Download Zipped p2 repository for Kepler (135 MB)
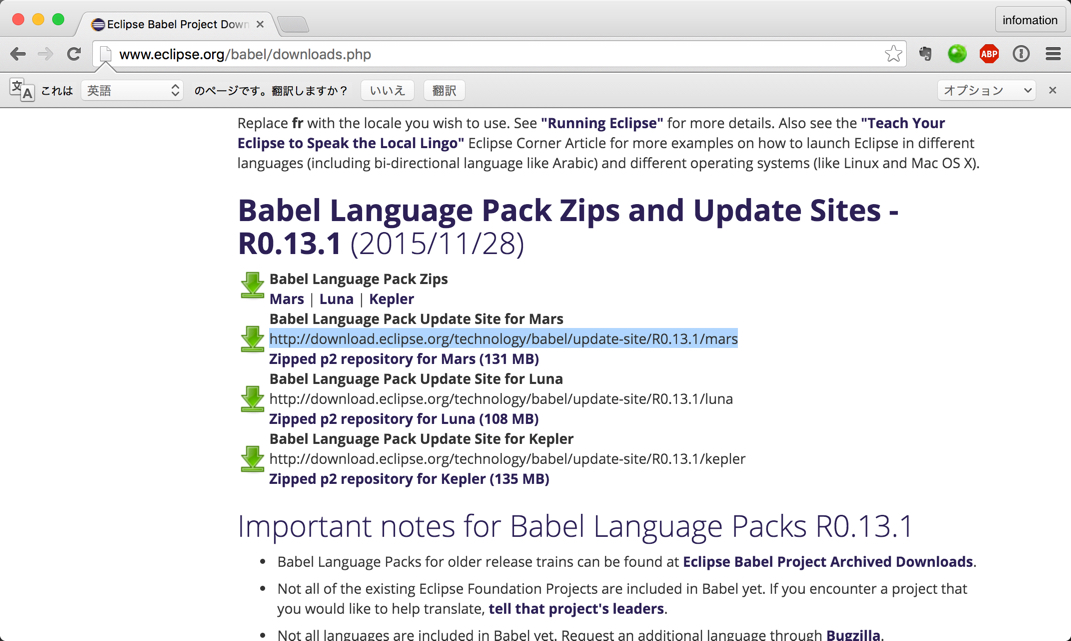The height and width of the screenshot is (641, 1071). (x=409, y=479)
